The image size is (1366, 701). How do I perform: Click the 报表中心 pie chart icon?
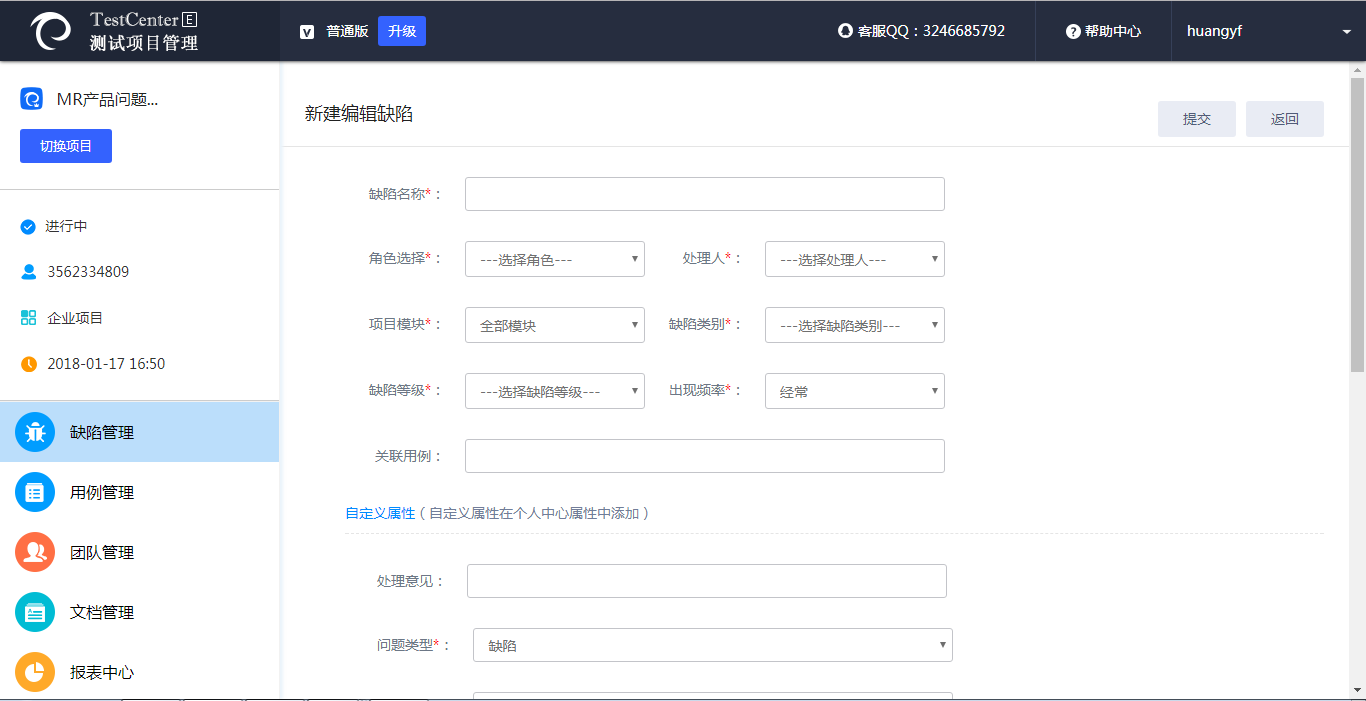pos(35,672)
